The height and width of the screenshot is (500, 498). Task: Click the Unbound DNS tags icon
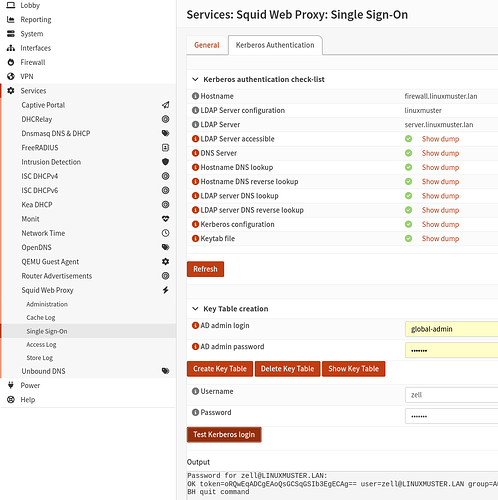pos(165,371)
